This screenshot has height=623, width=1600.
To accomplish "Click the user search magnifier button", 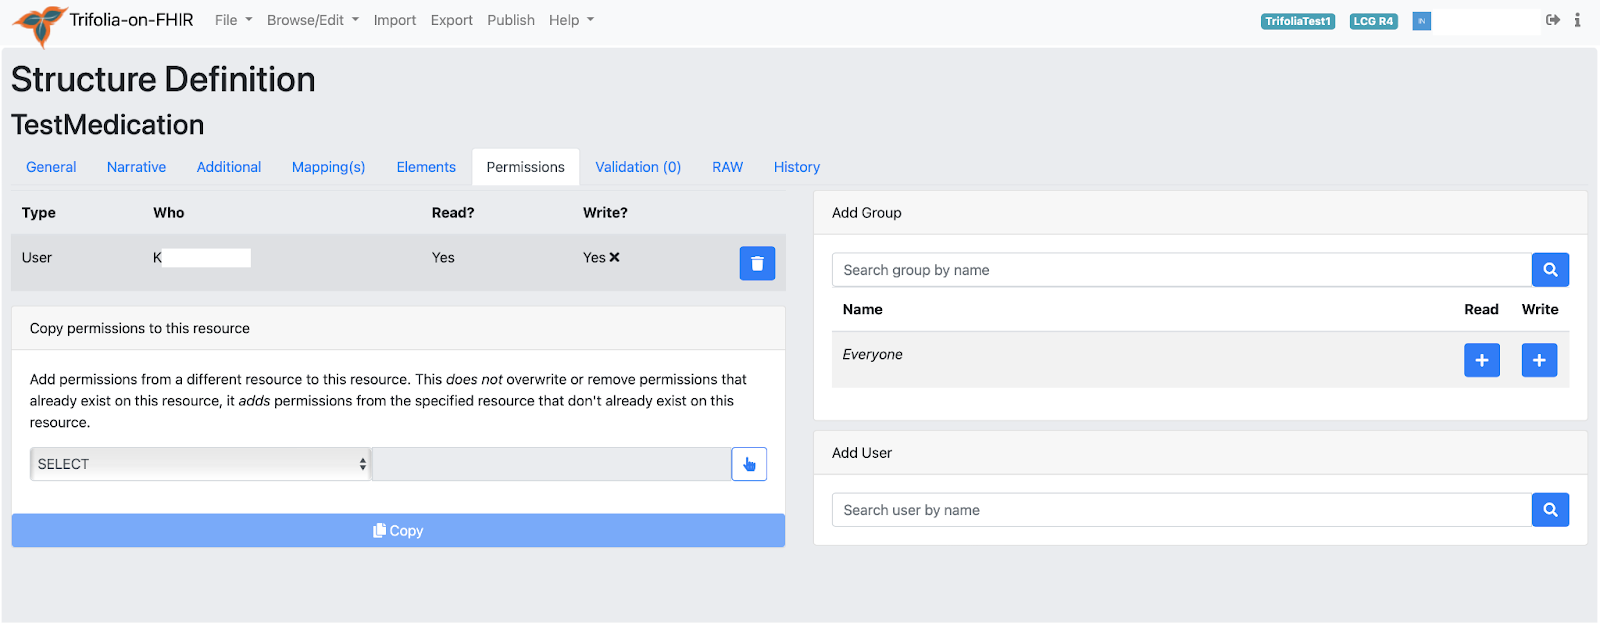I will coord(1550,510).
